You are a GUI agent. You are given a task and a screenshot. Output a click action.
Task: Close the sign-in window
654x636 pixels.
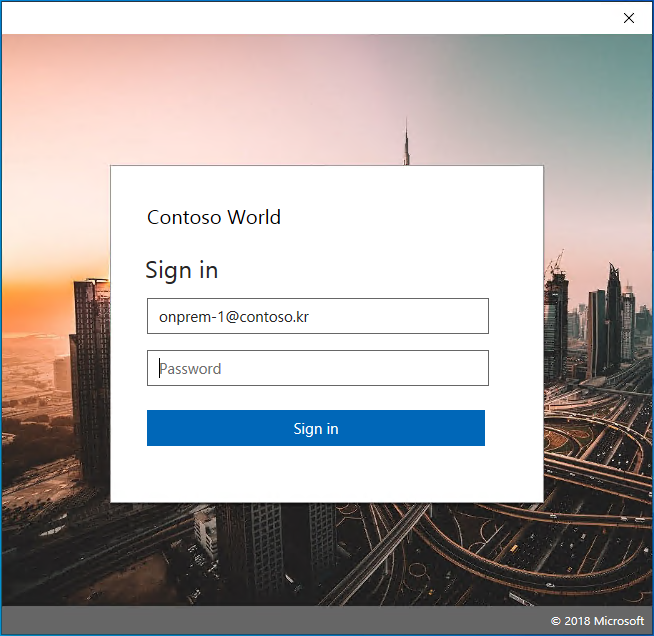629,18
